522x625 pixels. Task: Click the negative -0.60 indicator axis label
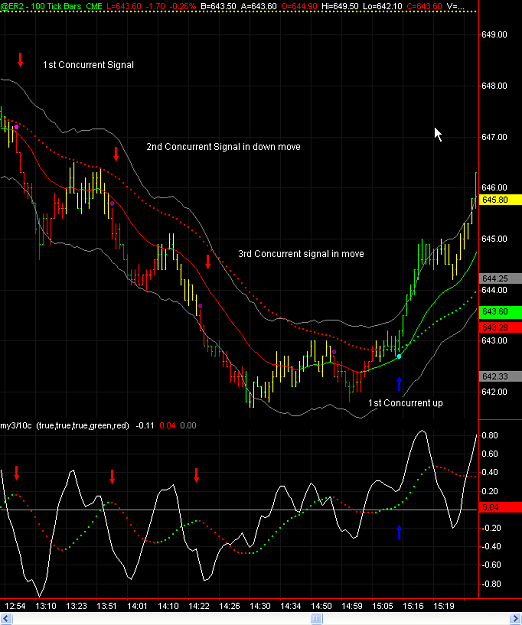click(x=491, y=565)
